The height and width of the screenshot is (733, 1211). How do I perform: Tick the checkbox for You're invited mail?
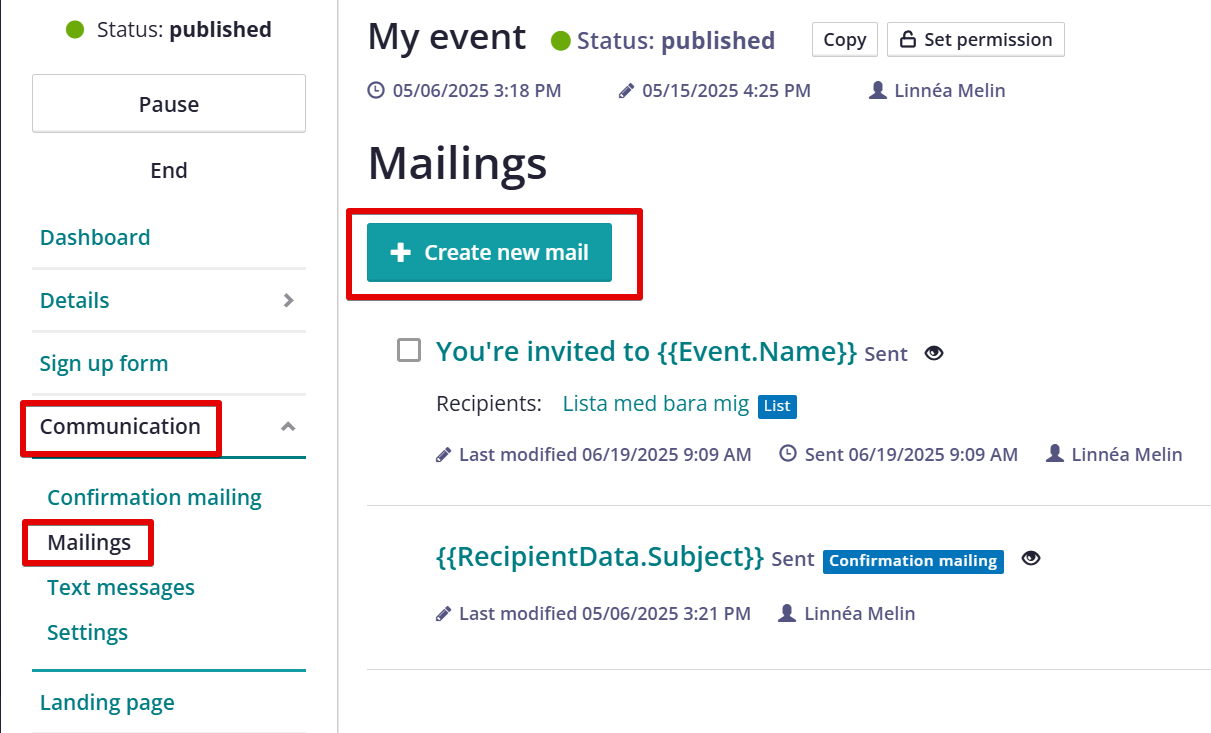pos(409,350)
